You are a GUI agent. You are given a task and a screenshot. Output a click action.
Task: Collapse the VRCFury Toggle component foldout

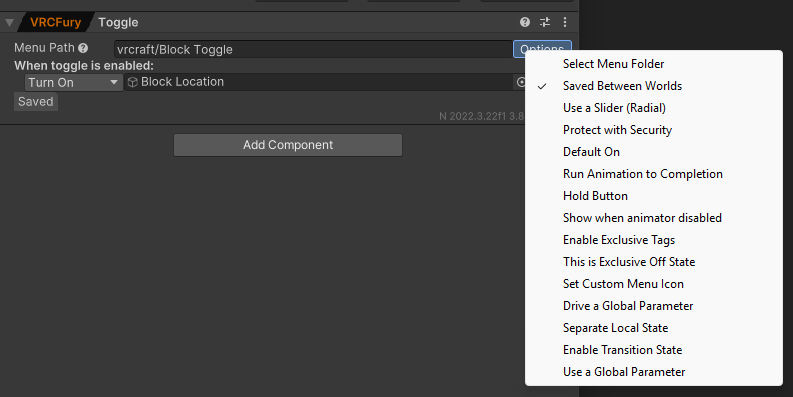point(9,22)
